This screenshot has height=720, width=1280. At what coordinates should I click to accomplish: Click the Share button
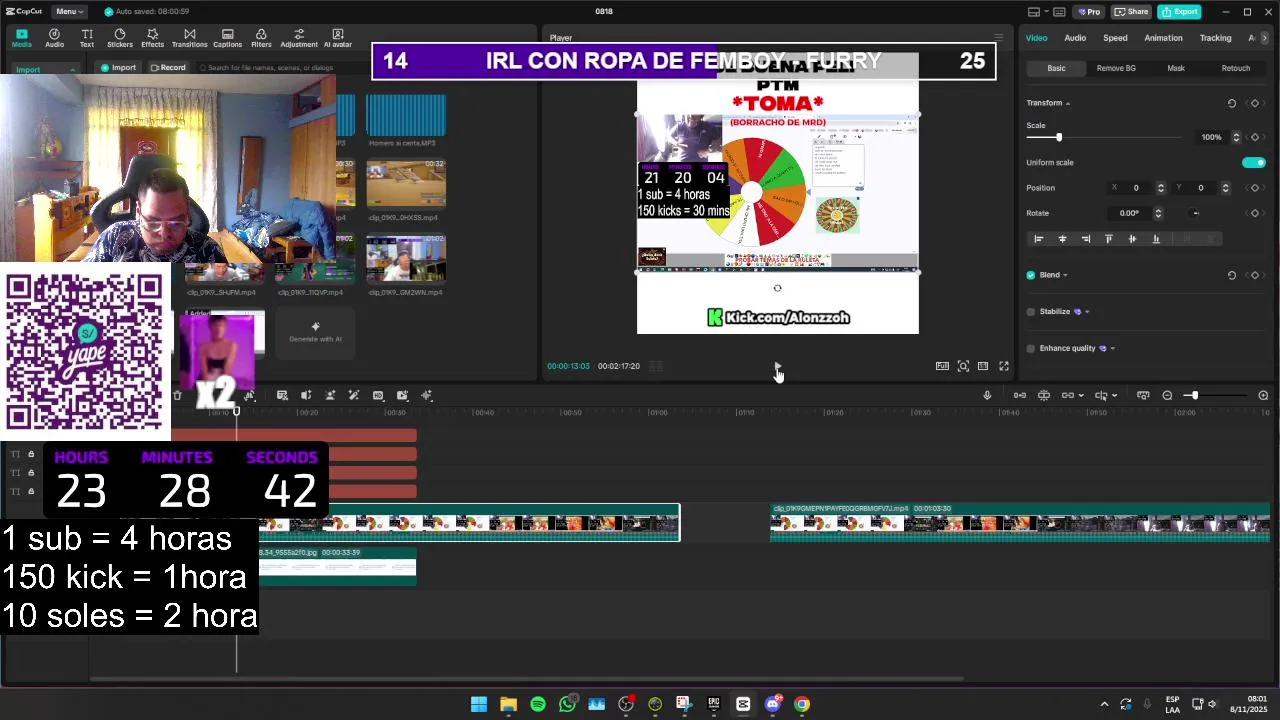1131,11
